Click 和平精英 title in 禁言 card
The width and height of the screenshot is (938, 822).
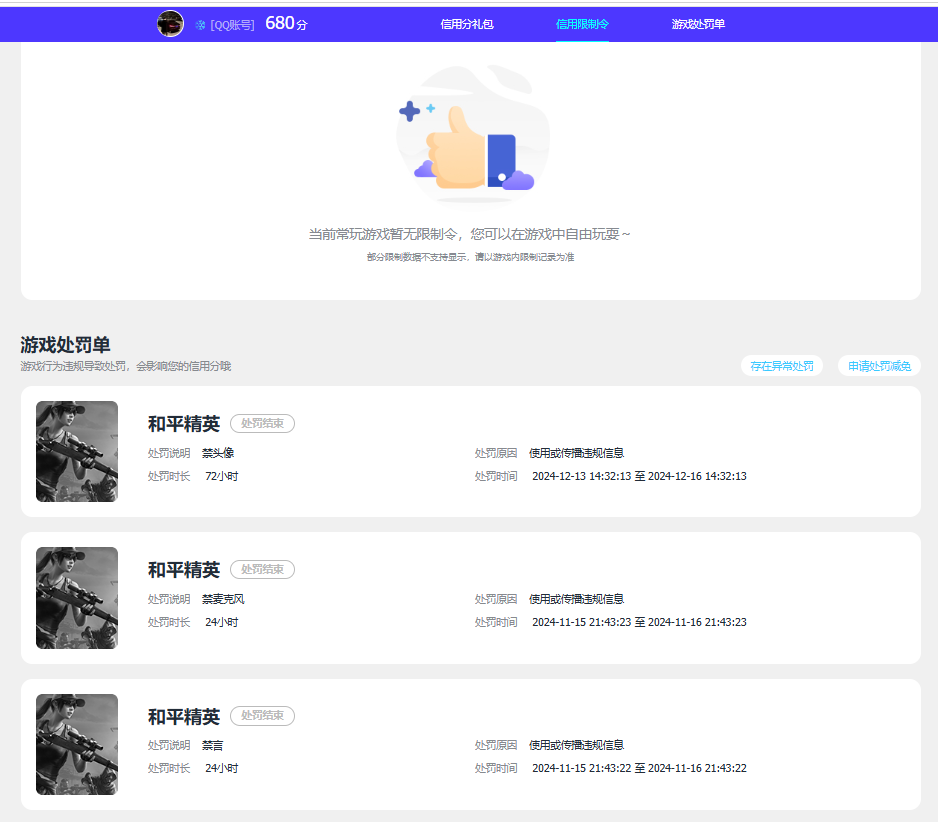click(x=184, y=716)
